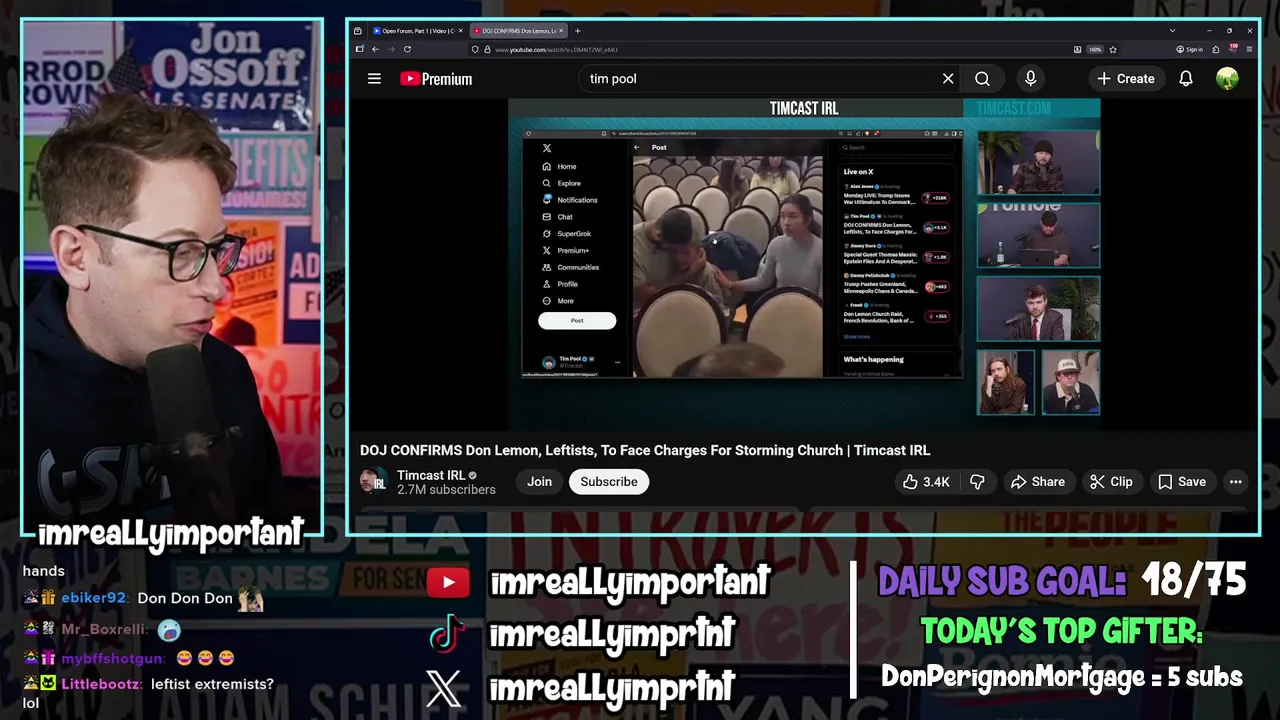
Task: Click the browser address bar URL
Action: (x=556, y=50)
